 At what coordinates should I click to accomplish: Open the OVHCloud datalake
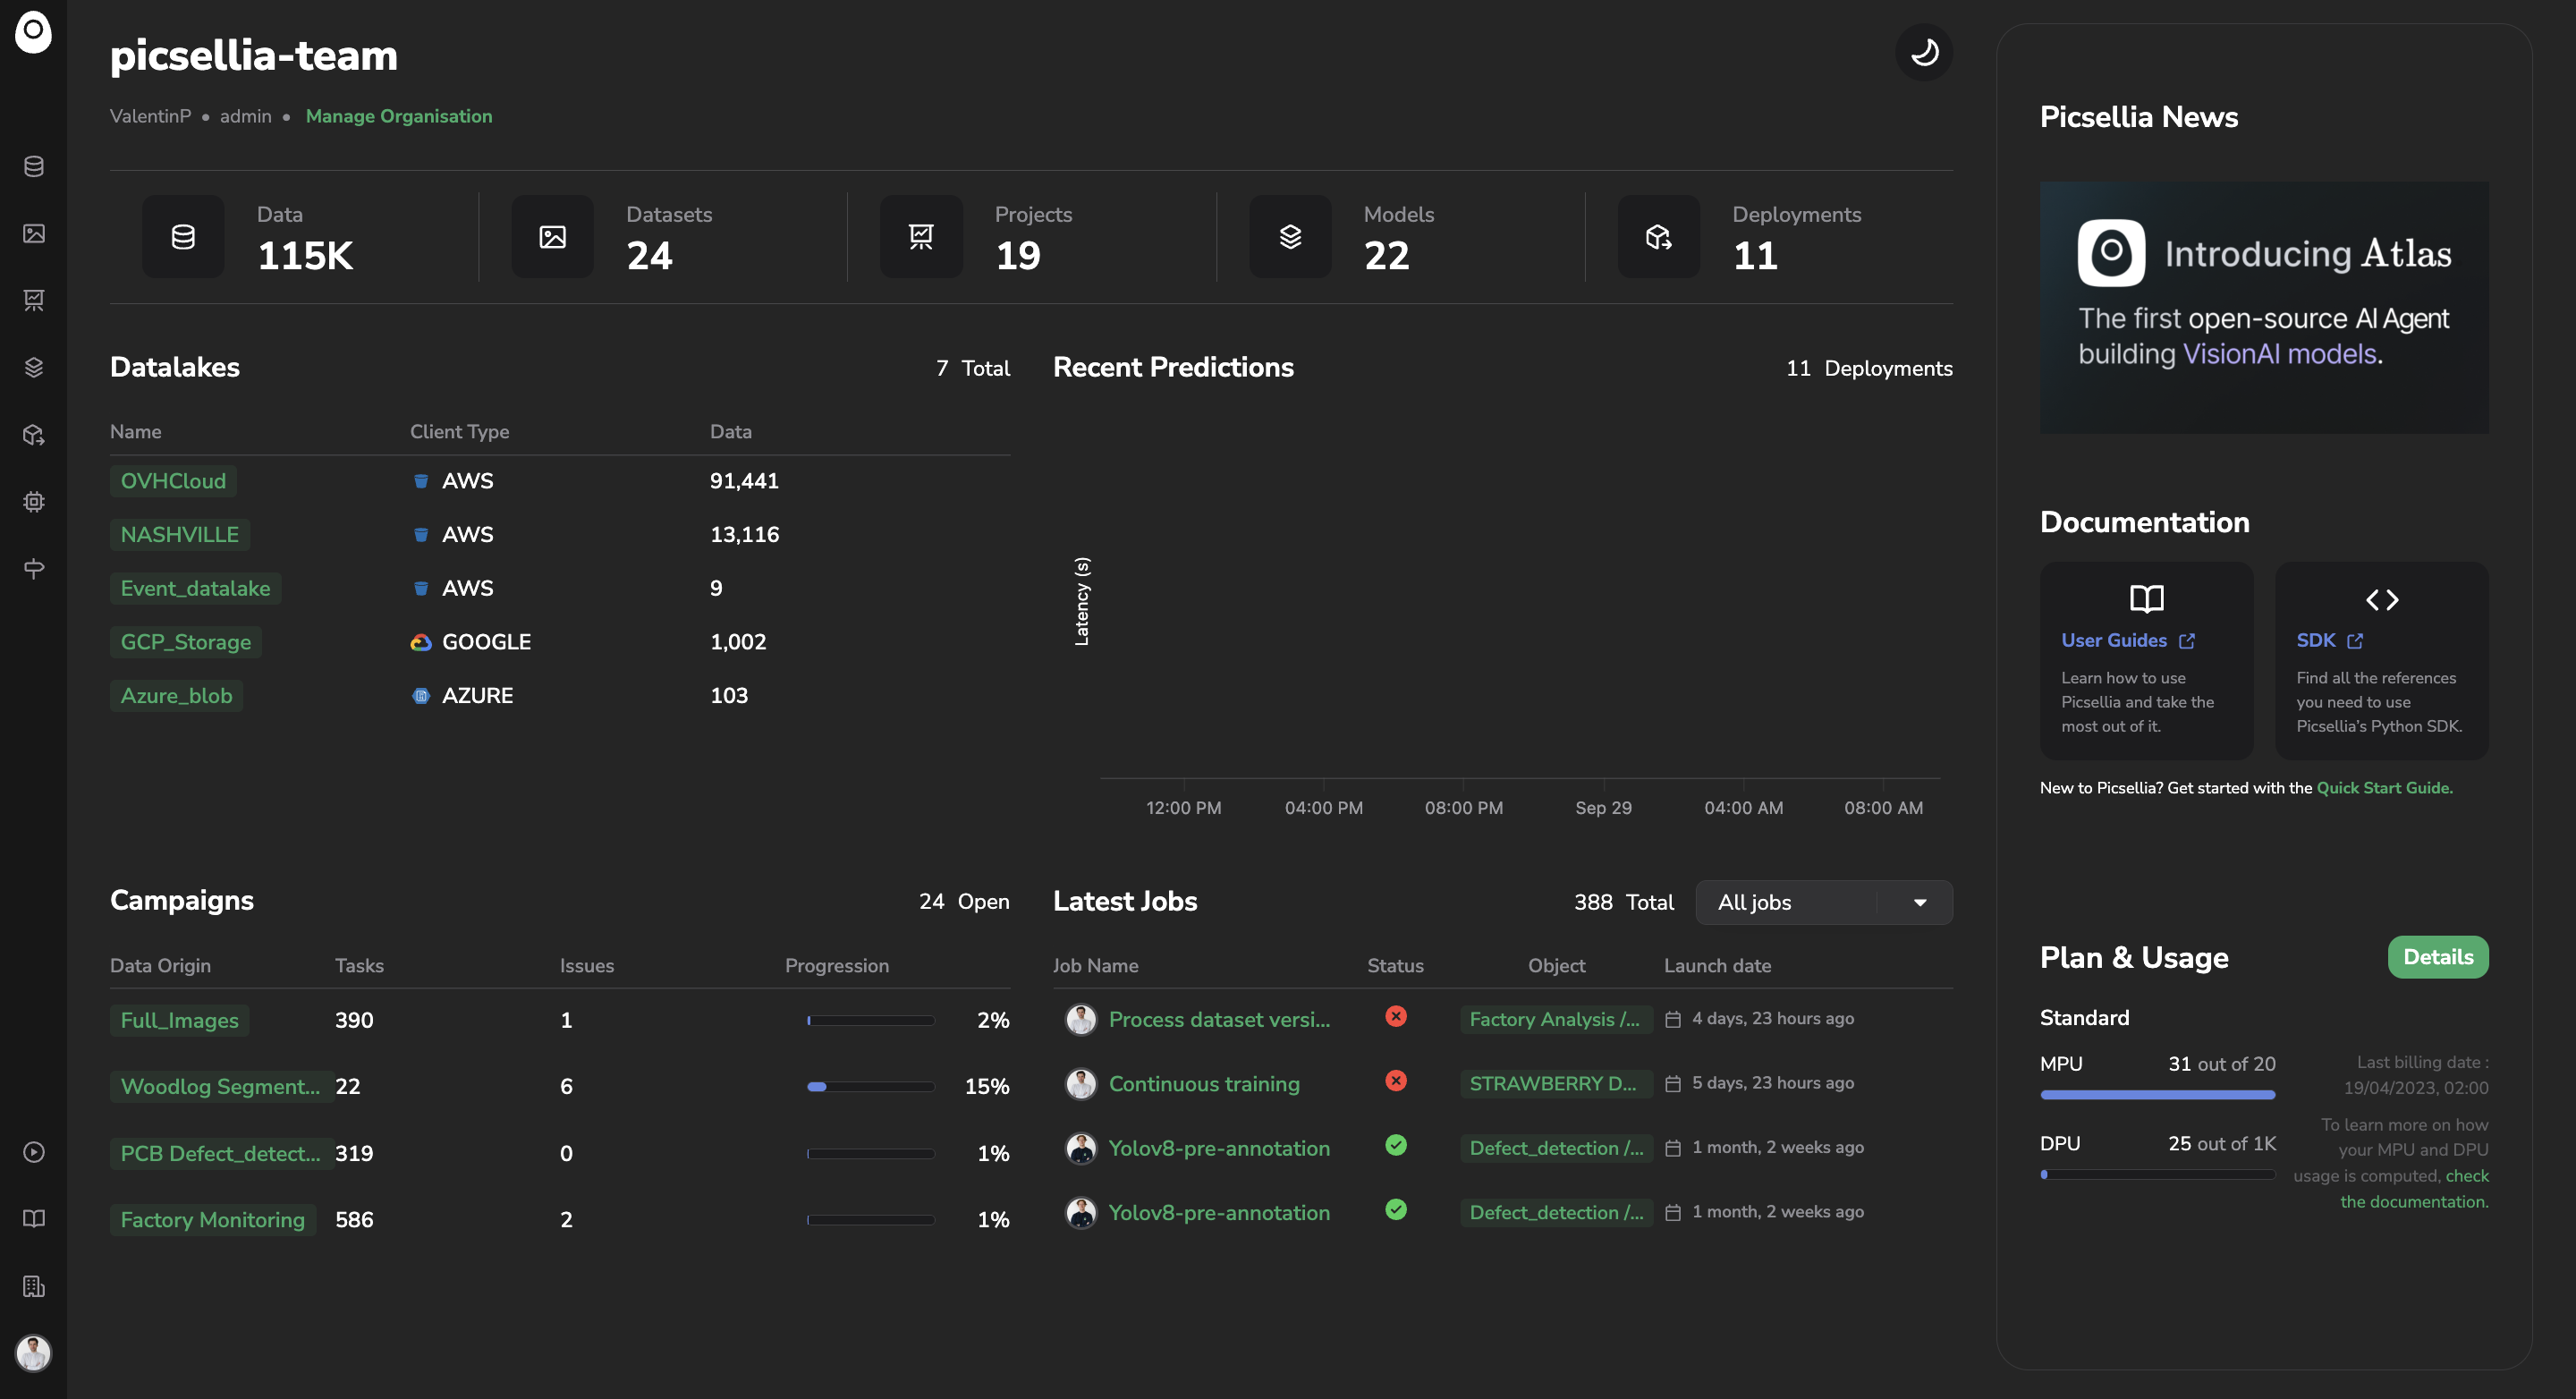(173, 481)
